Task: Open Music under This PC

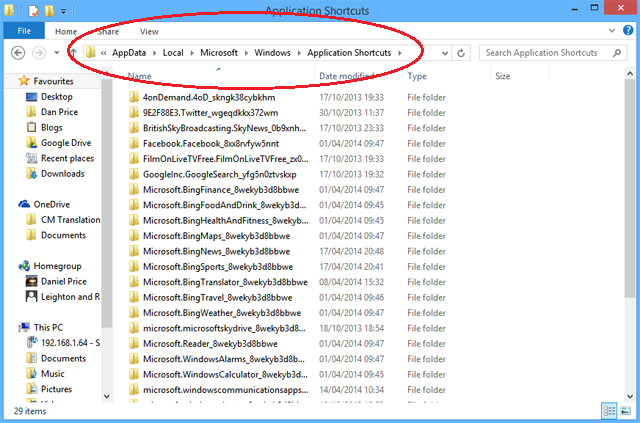Action: tap(53, 374)
